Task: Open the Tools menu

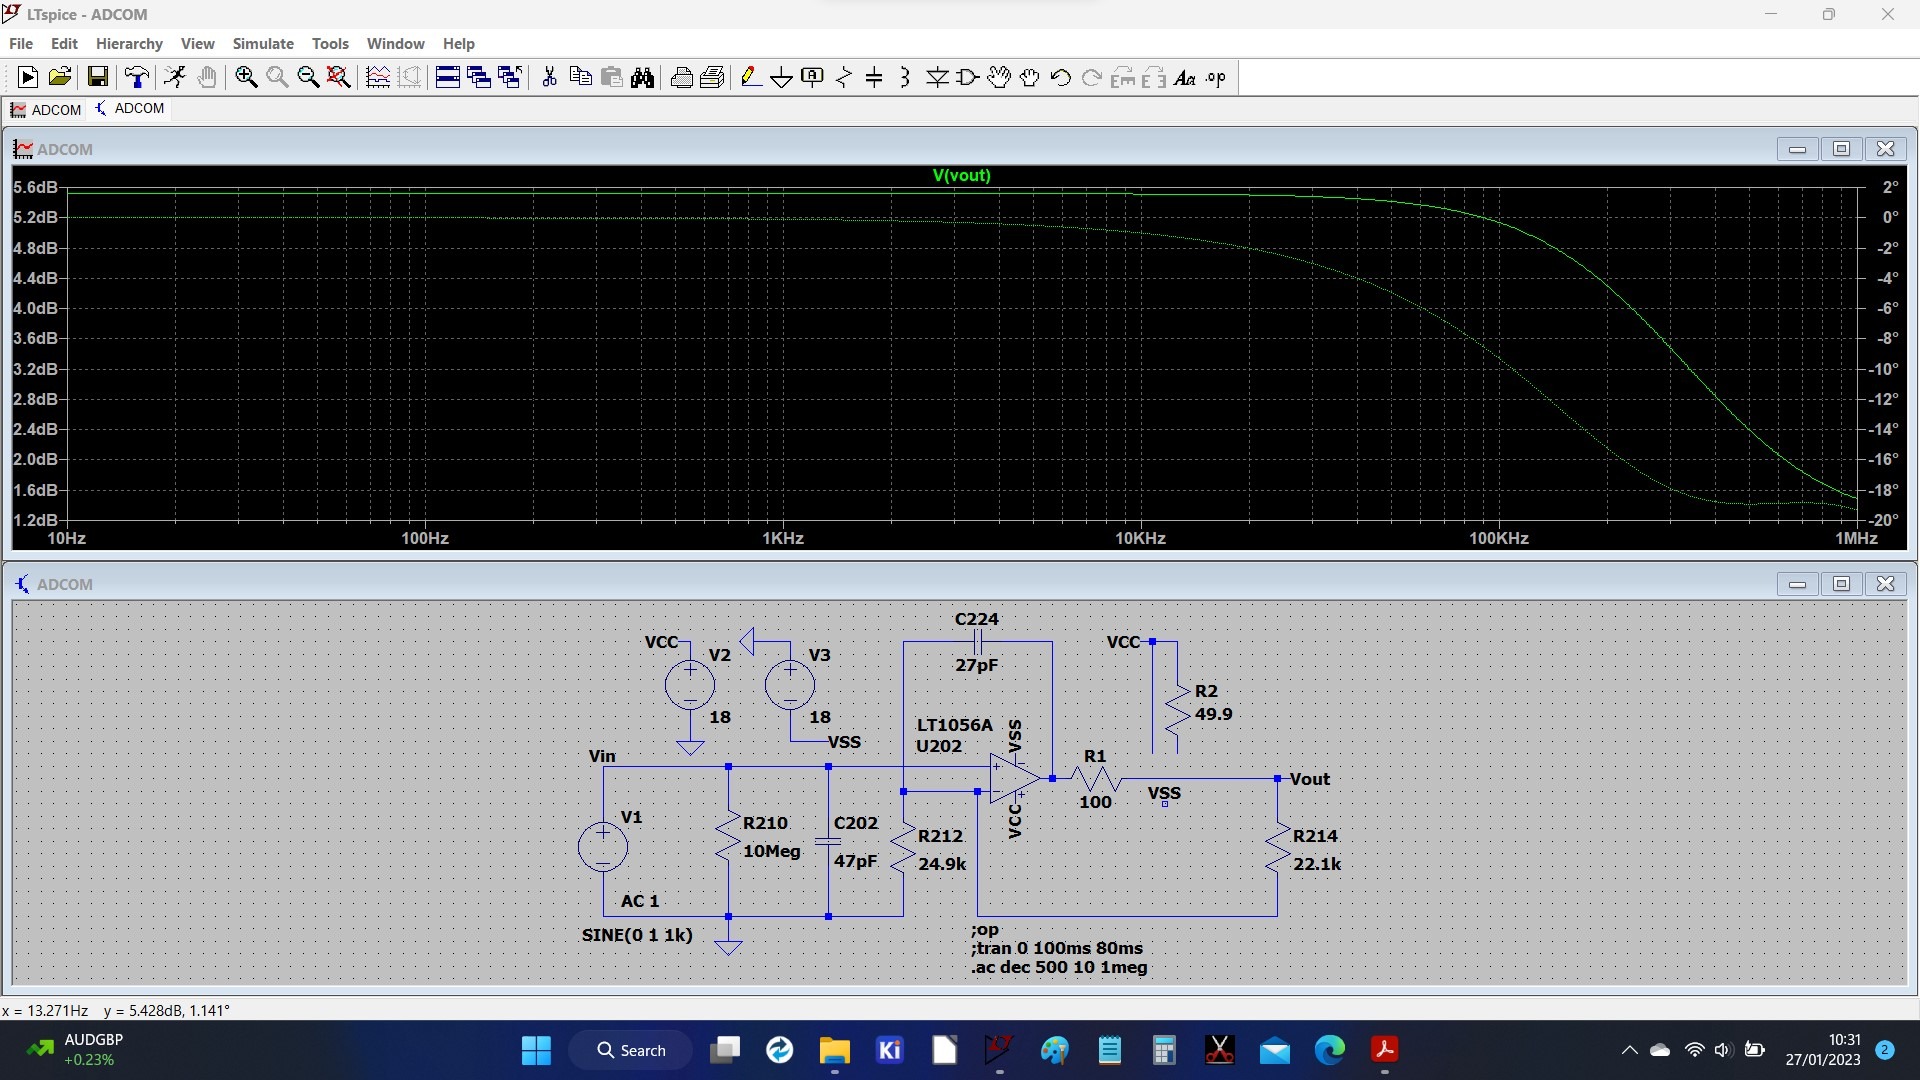Action: 330,43
